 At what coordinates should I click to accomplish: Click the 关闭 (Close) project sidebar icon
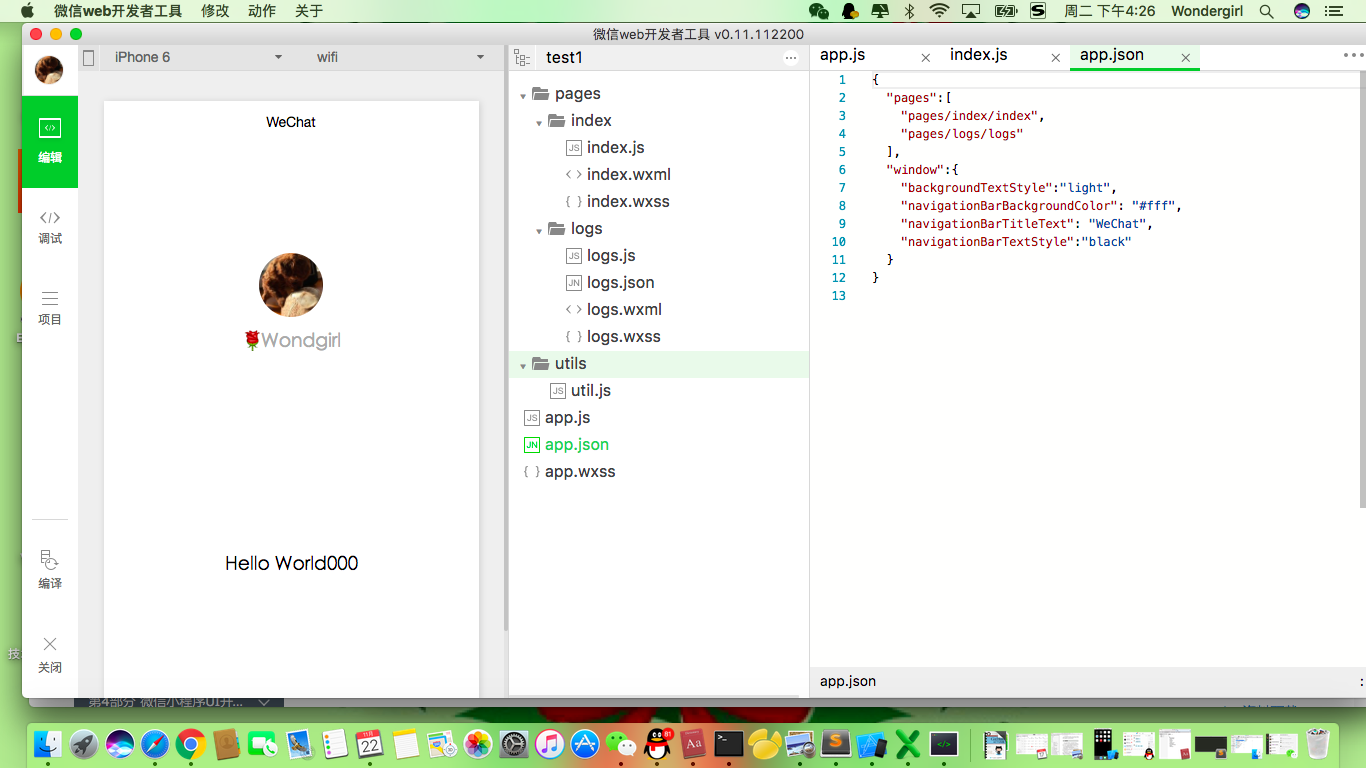point(50,655)
